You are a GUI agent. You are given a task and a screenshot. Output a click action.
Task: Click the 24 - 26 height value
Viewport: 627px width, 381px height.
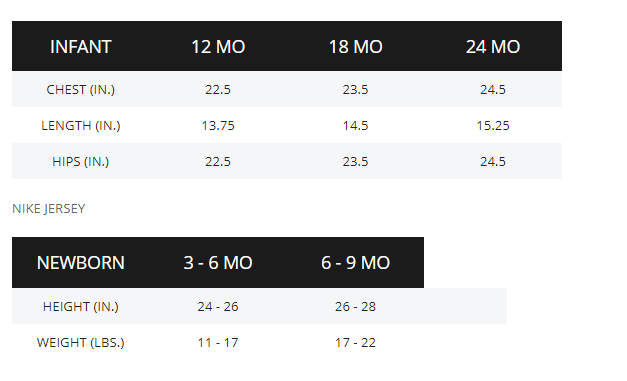[x=218, y=307]
